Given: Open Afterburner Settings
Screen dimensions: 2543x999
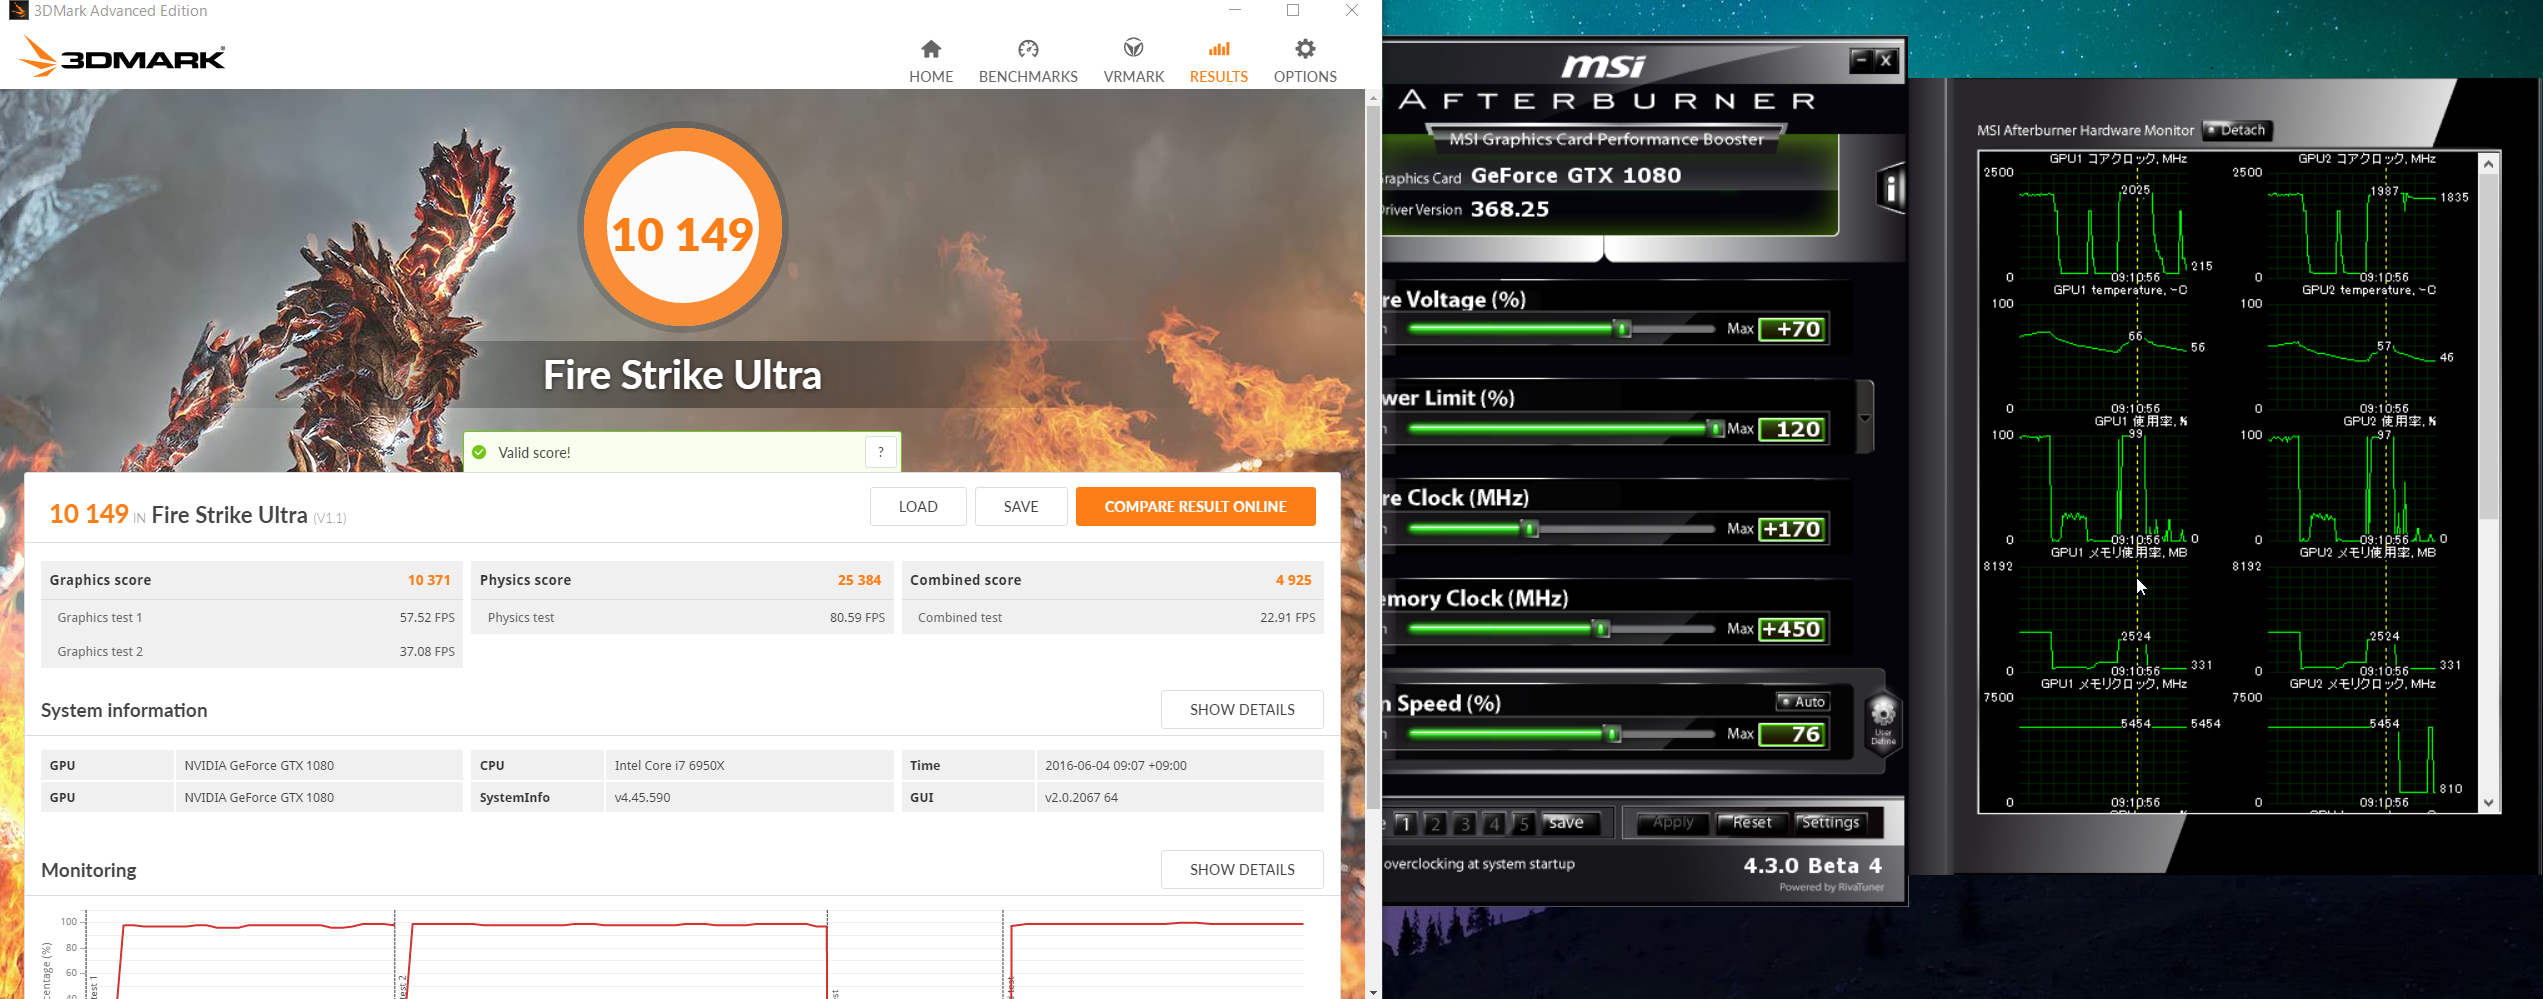Looking at the screenshot, I should pyautogui.click(x=1830, y=823).
